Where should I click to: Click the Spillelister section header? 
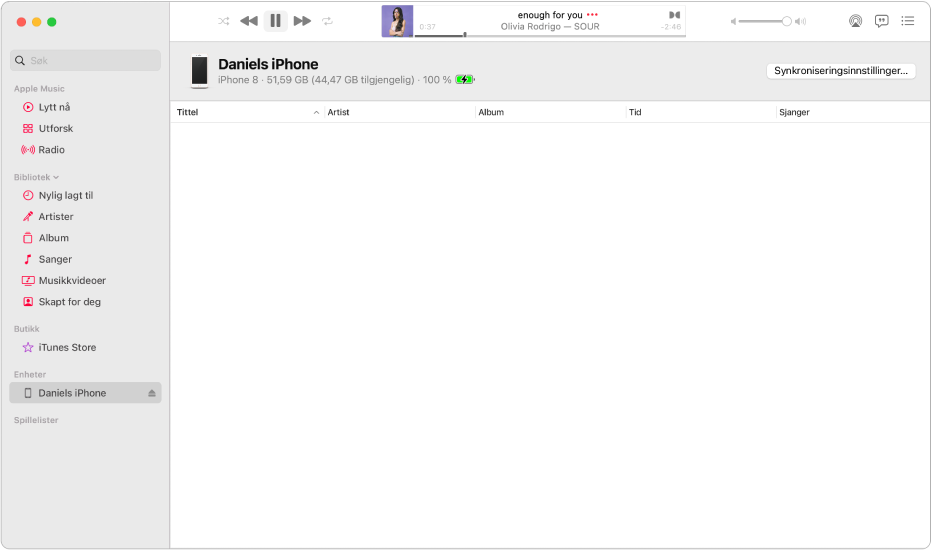coord(36,420)
